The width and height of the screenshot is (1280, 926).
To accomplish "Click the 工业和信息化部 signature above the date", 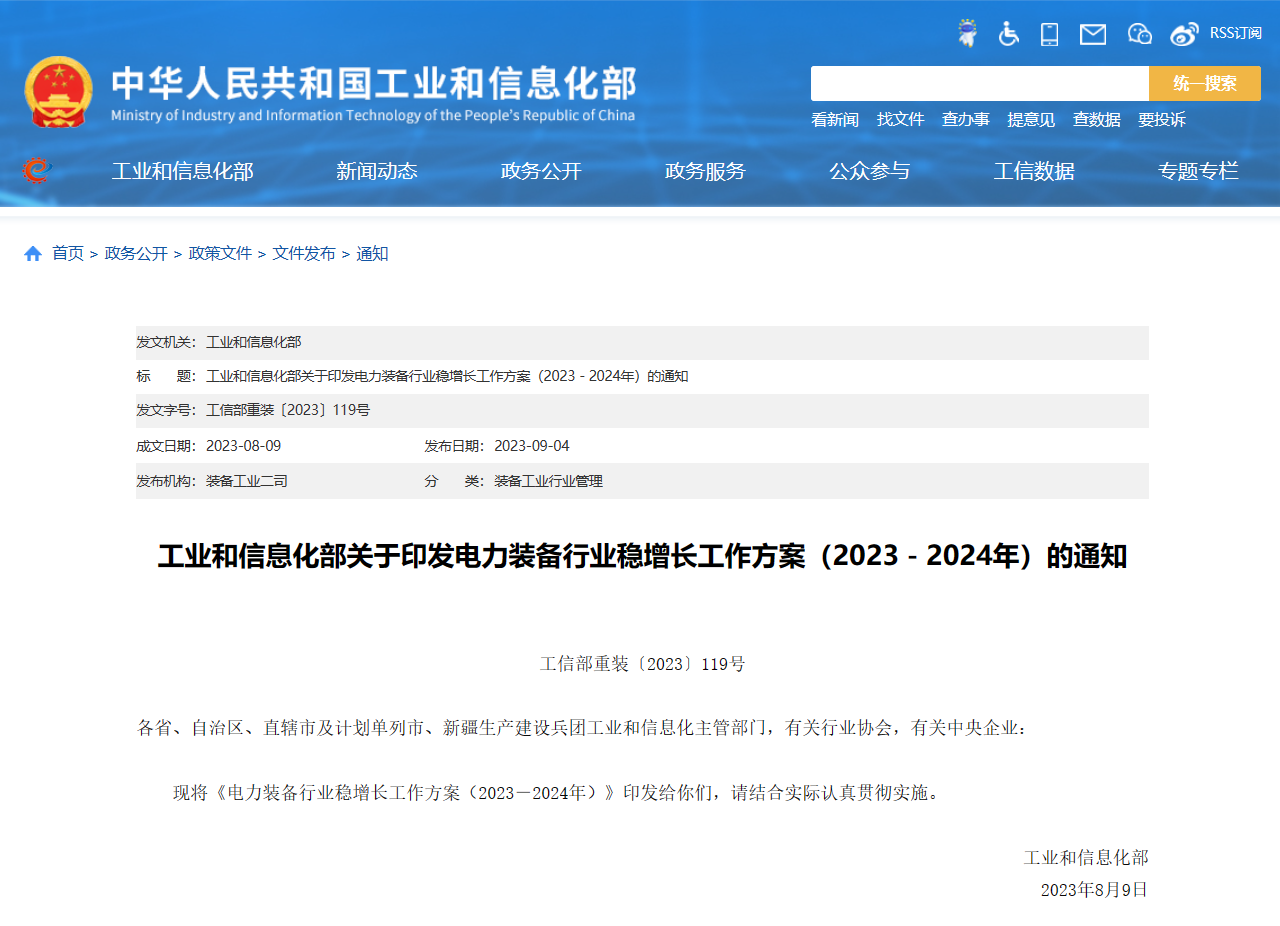I will click(x=1086, y=858).
